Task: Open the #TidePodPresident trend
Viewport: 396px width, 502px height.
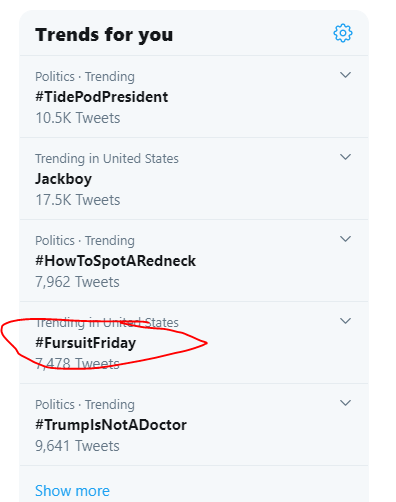Action: click(x=102, y=97)
